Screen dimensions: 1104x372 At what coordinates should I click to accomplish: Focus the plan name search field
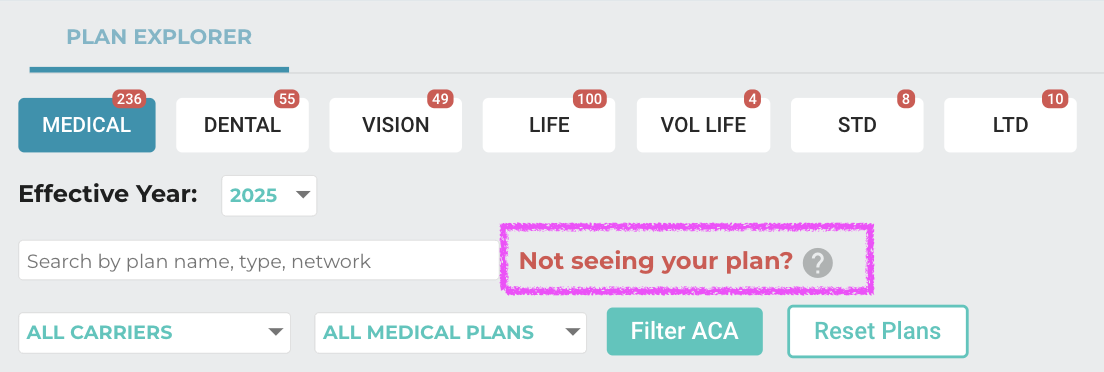point(259,261)
